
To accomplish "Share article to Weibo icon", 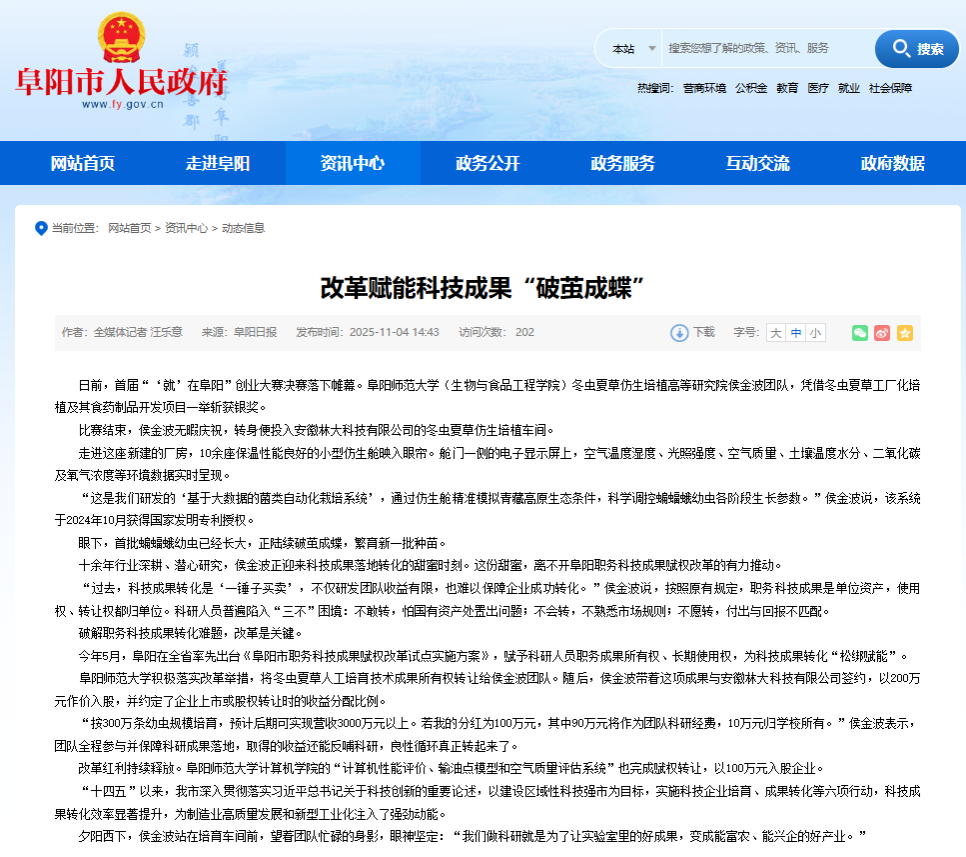I will (x=882, y=333).
